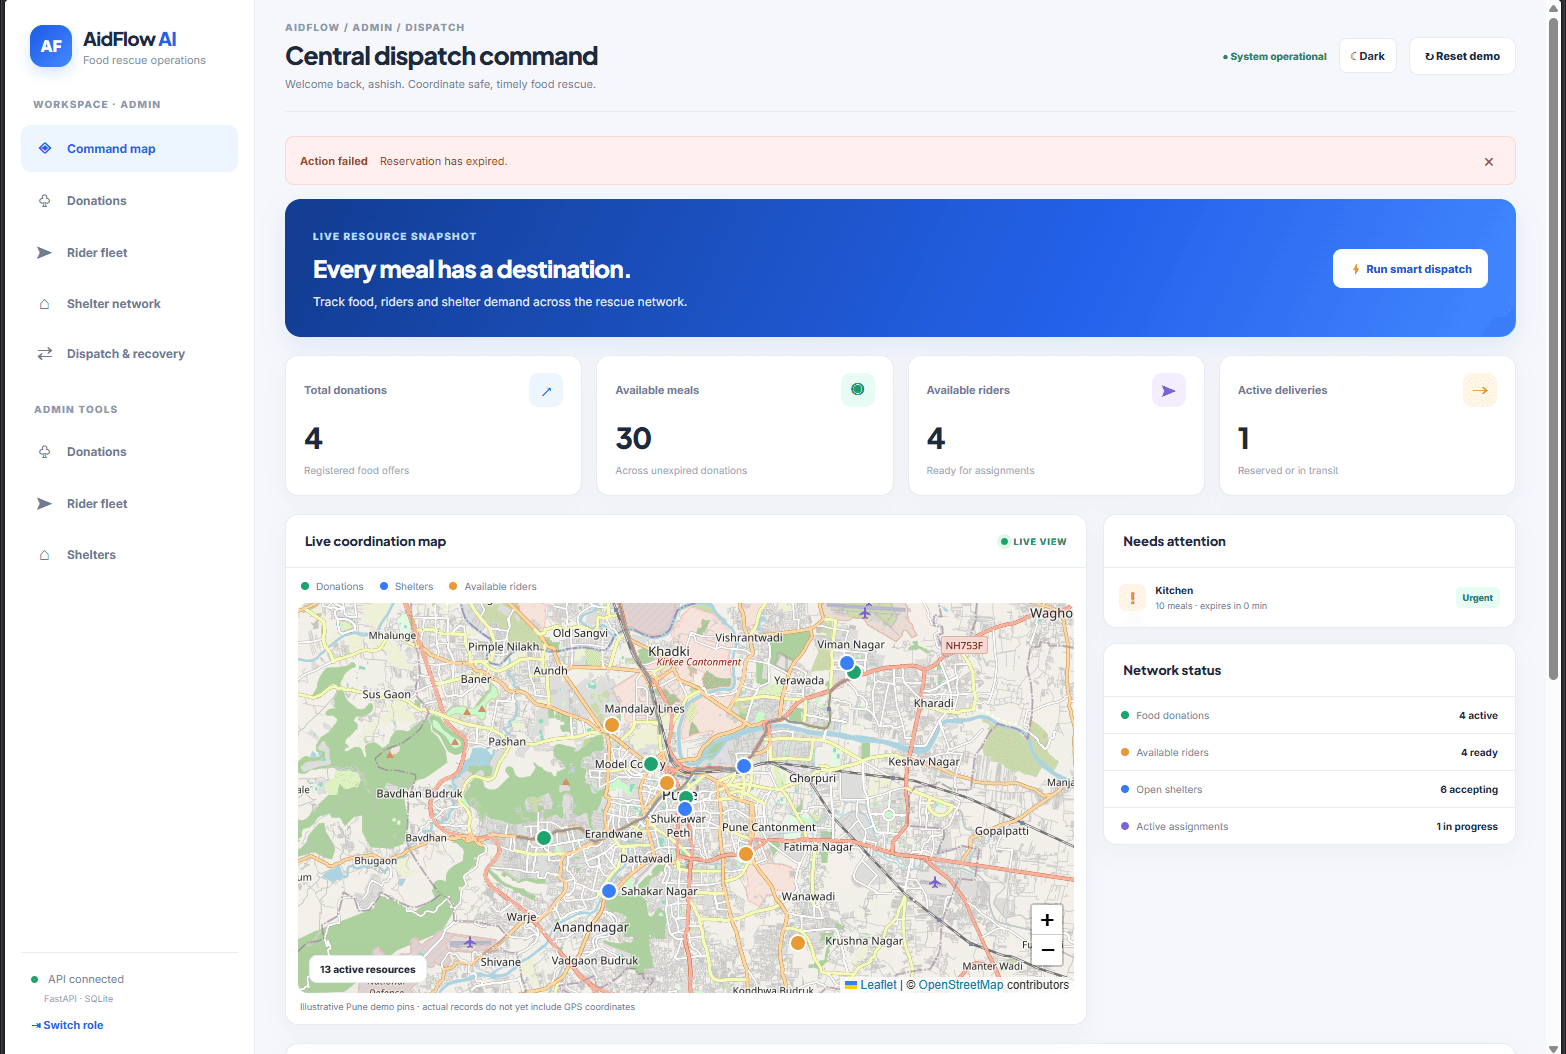The width and height of the screenshot is (1566, 1054).
Task: Open the OpenStreetMap link
Action: click(x=961, y=985)
